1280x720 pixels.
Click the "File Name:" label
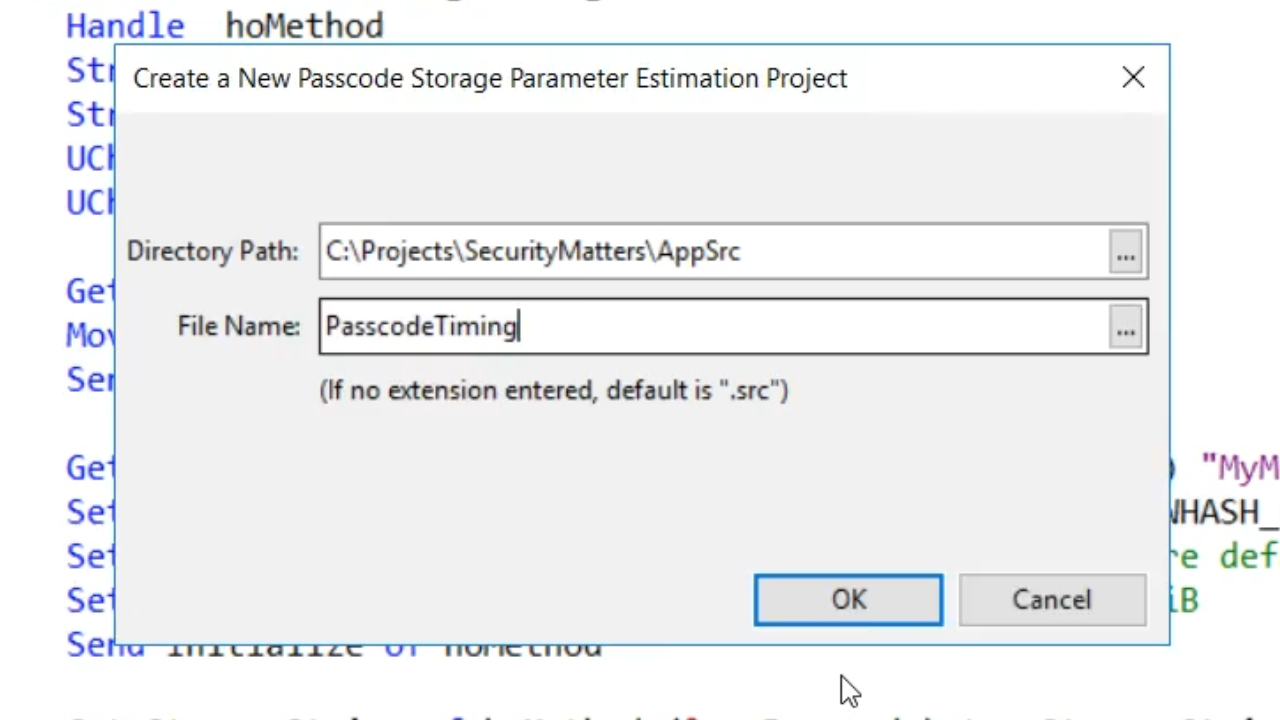(238, 326)
